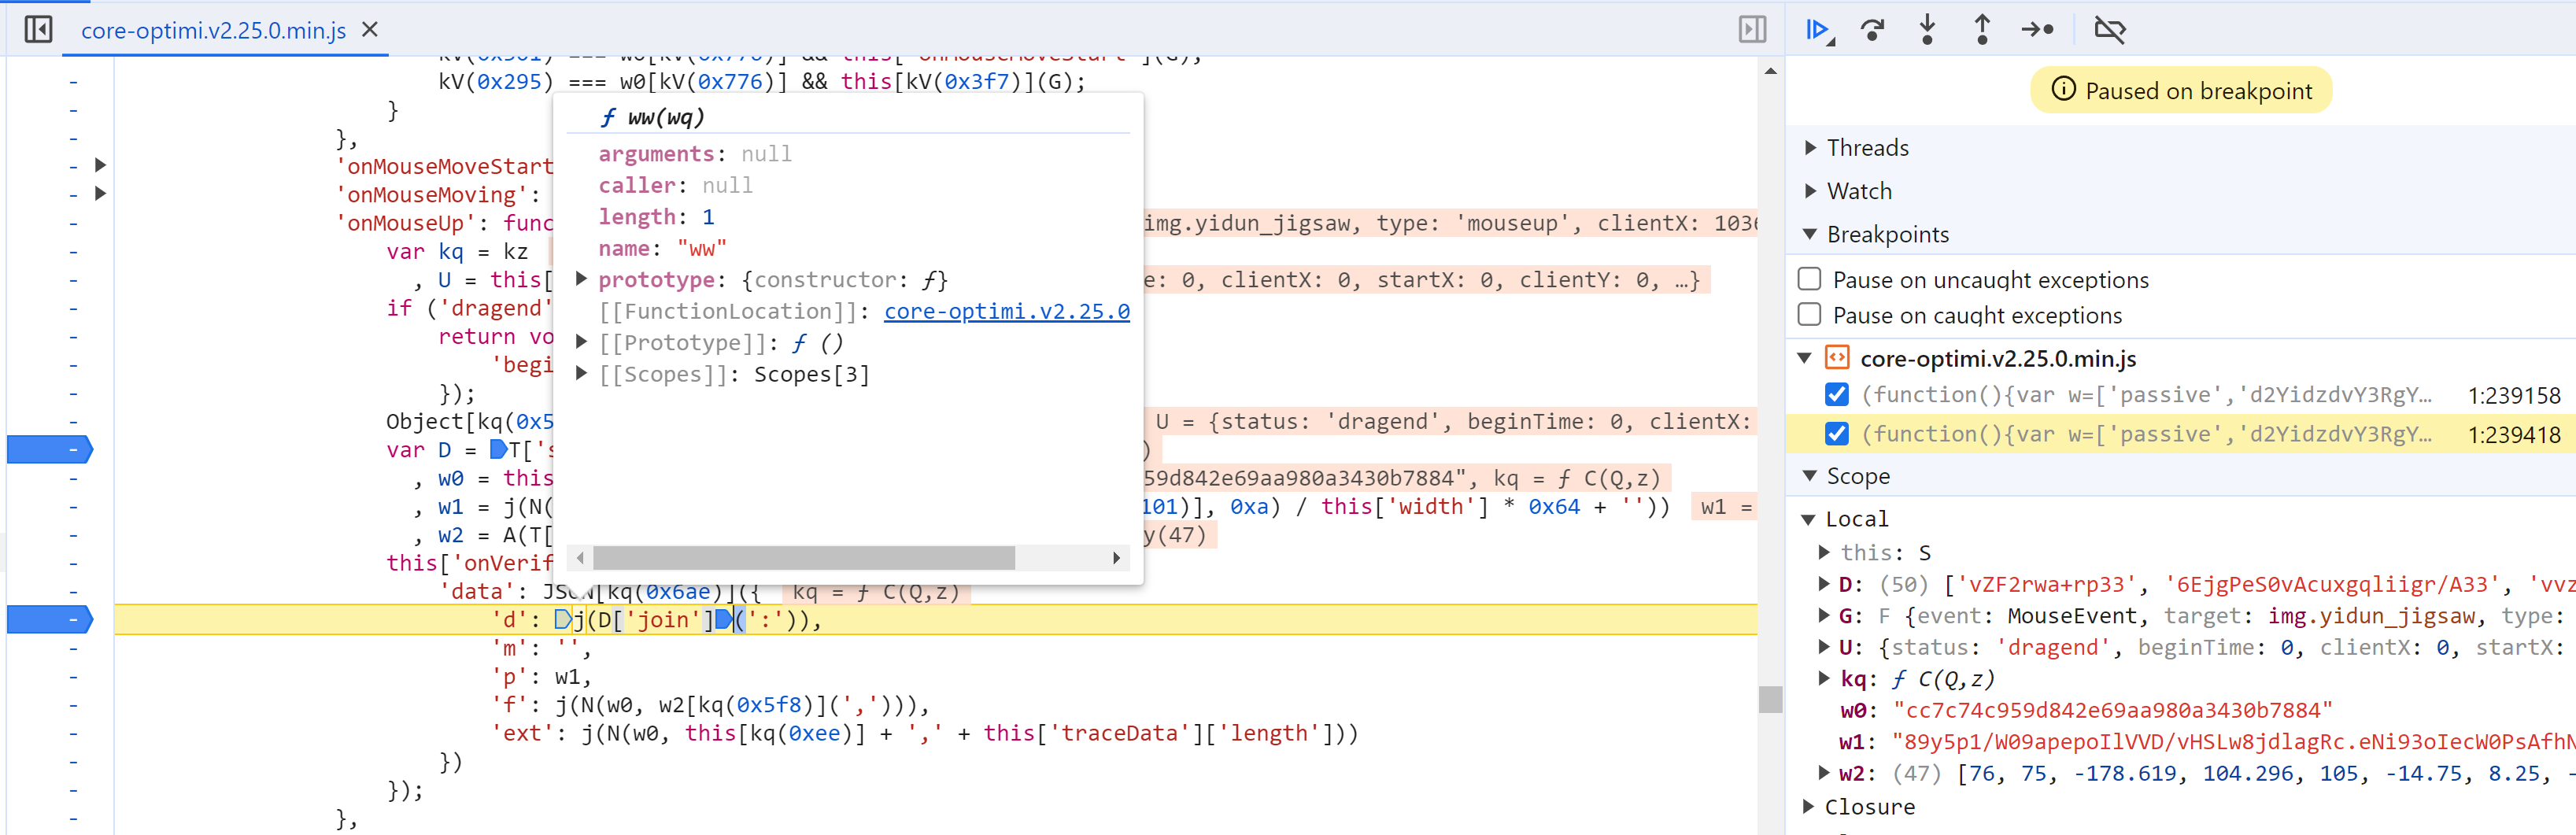2576x835 pixels.
Task: Toggle the breakpoint marker on the 'd': line
Action: (50, 620)
